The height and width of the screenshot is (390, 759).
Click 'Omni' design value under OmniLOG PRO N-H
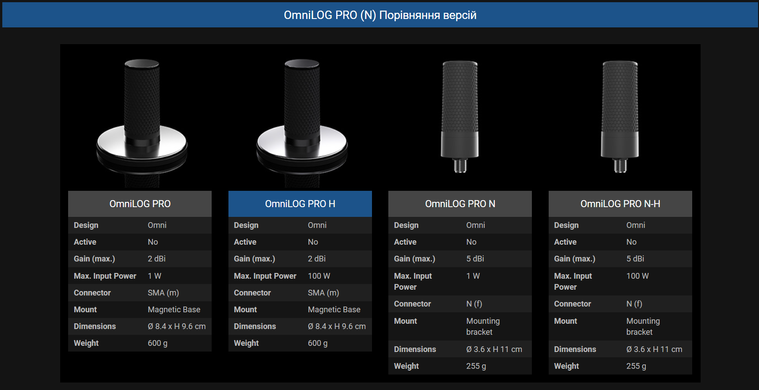(636, 225)
